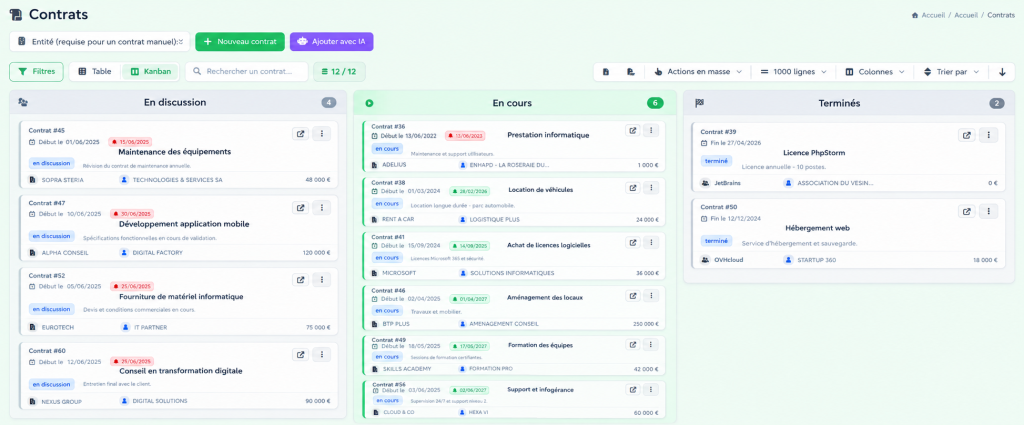The height and width of the screenshot is (425, 1024).
Task: Open Contrat #49 external link icon
Action: pyautogui.click(x=632, y=345)
